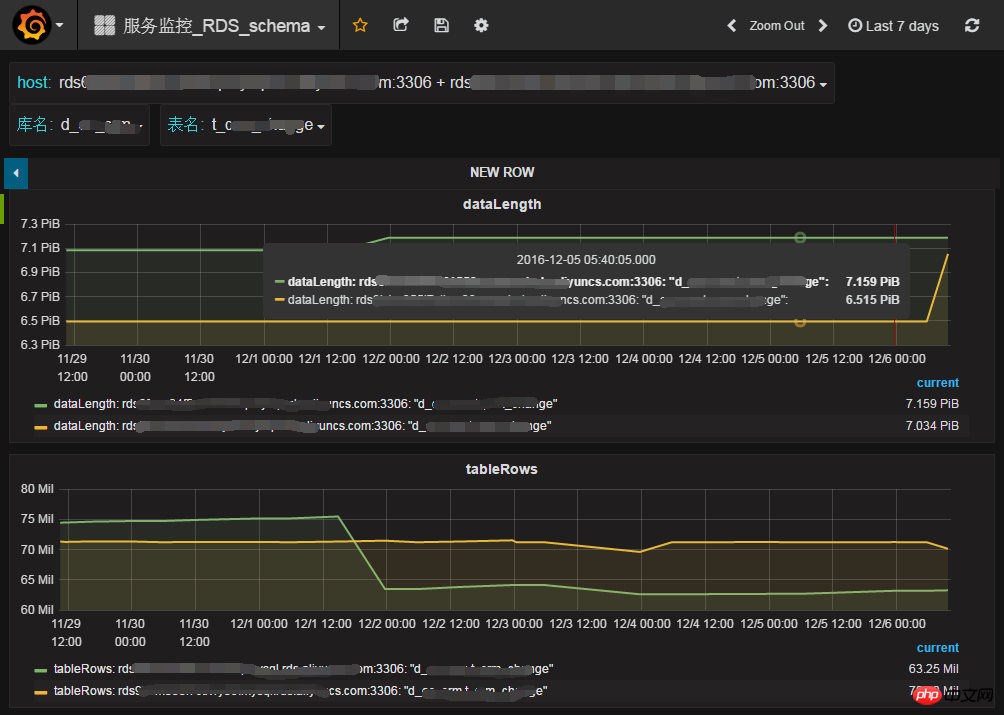
Task: Click the 80 Mil y-axis label
Action: [x=36, y=488]
